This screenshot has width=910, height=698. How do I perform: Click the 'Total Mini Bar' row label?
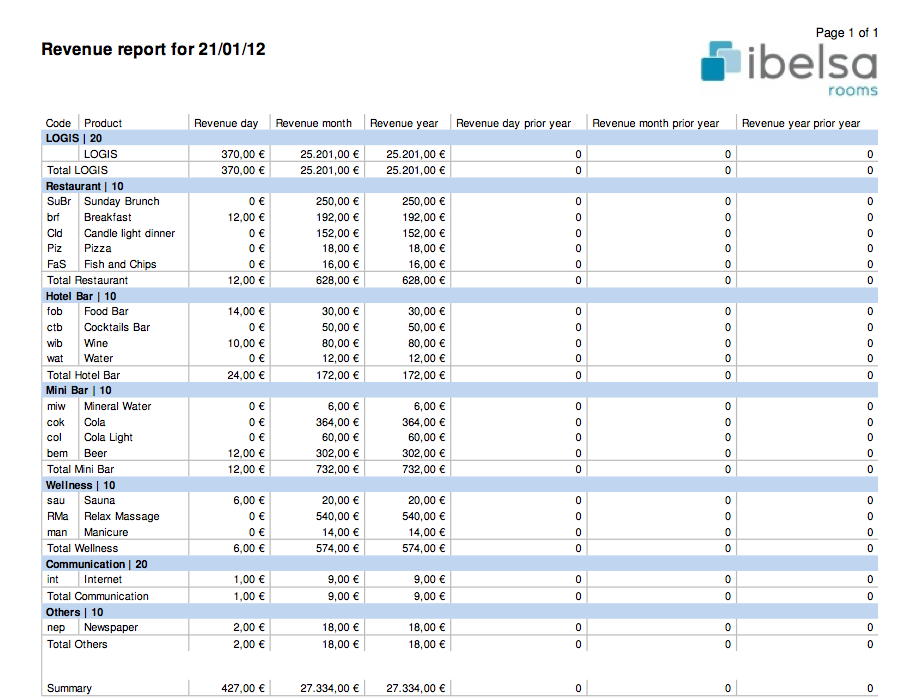(80, 469)
